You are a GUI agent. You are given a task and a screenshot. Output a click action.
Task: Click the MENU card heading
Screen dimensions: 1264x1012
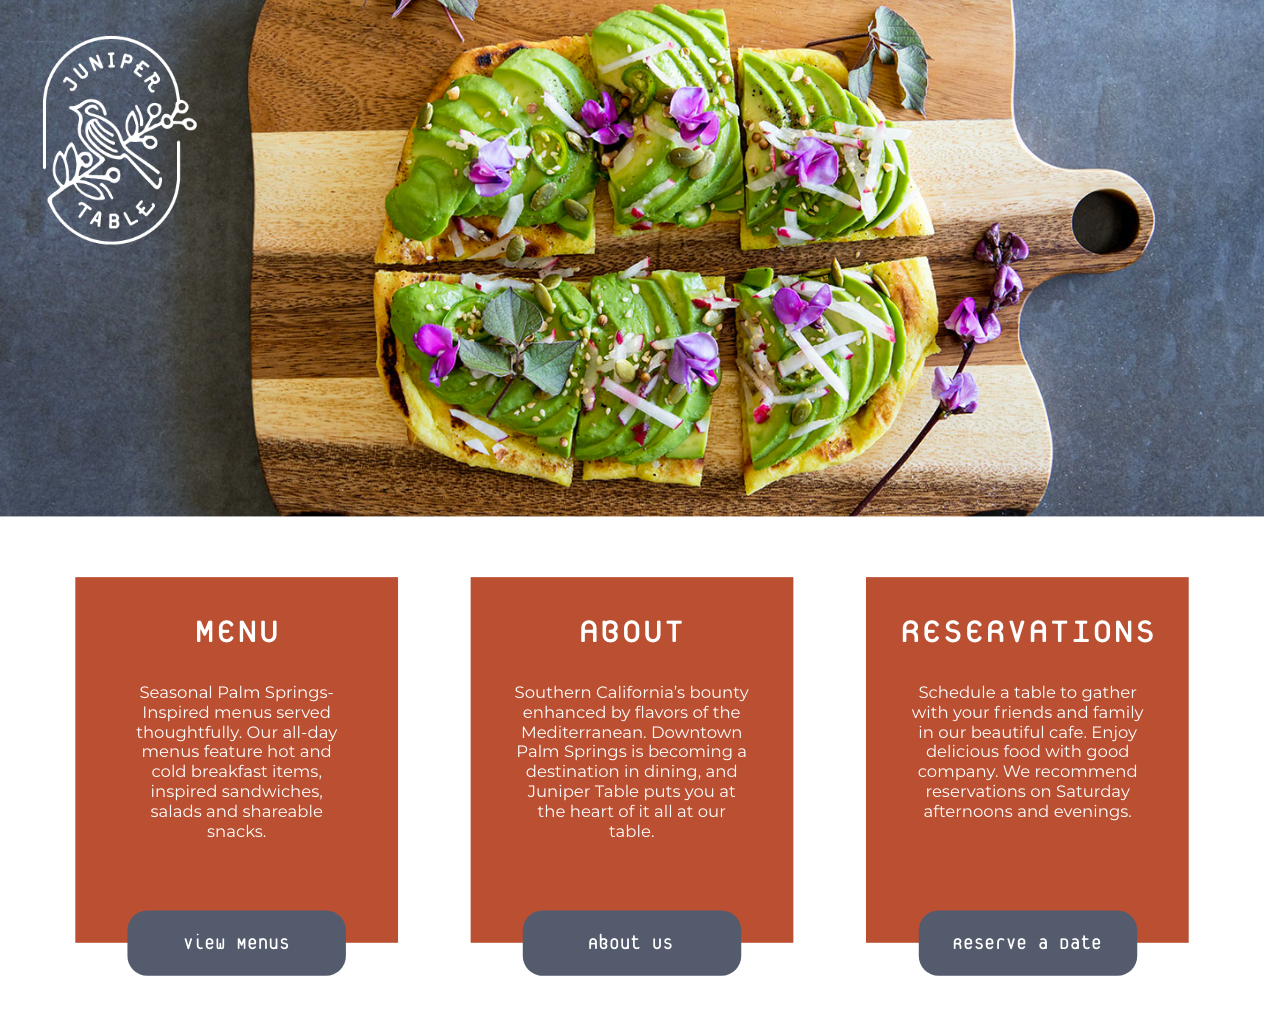click(237, 632)
